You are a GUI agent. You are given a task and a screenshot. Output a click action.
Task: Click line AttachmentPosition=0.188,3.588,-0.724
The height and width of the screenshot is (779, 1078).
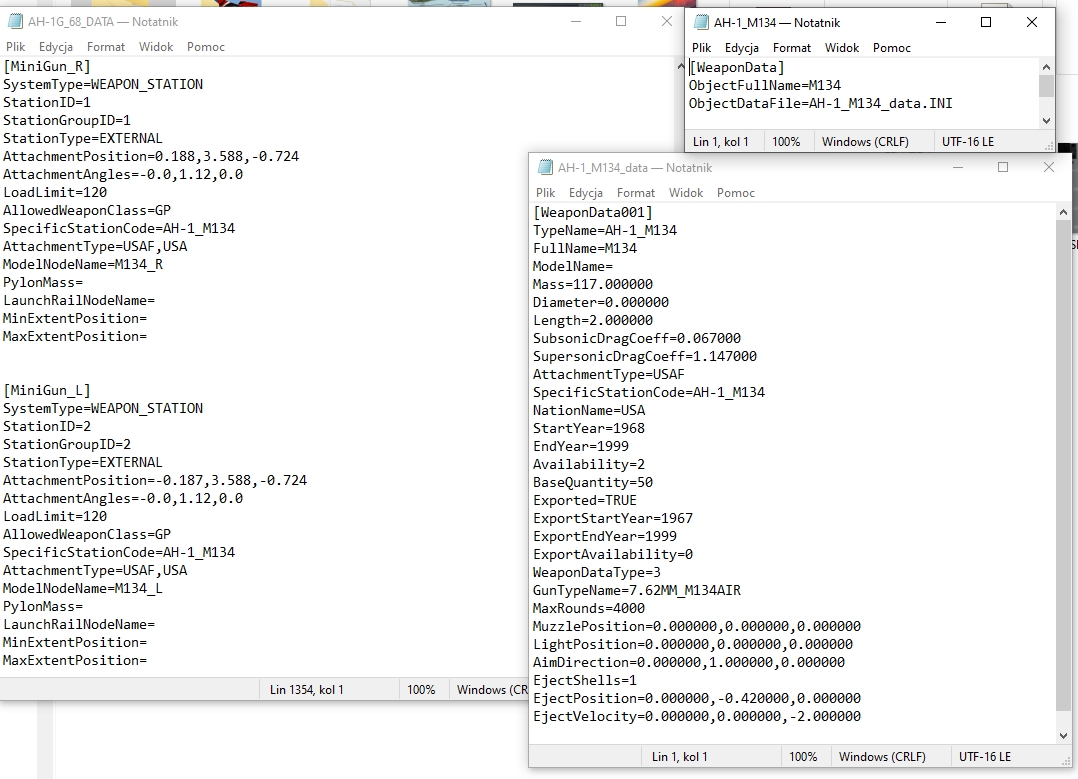click(x=151, y=156)
